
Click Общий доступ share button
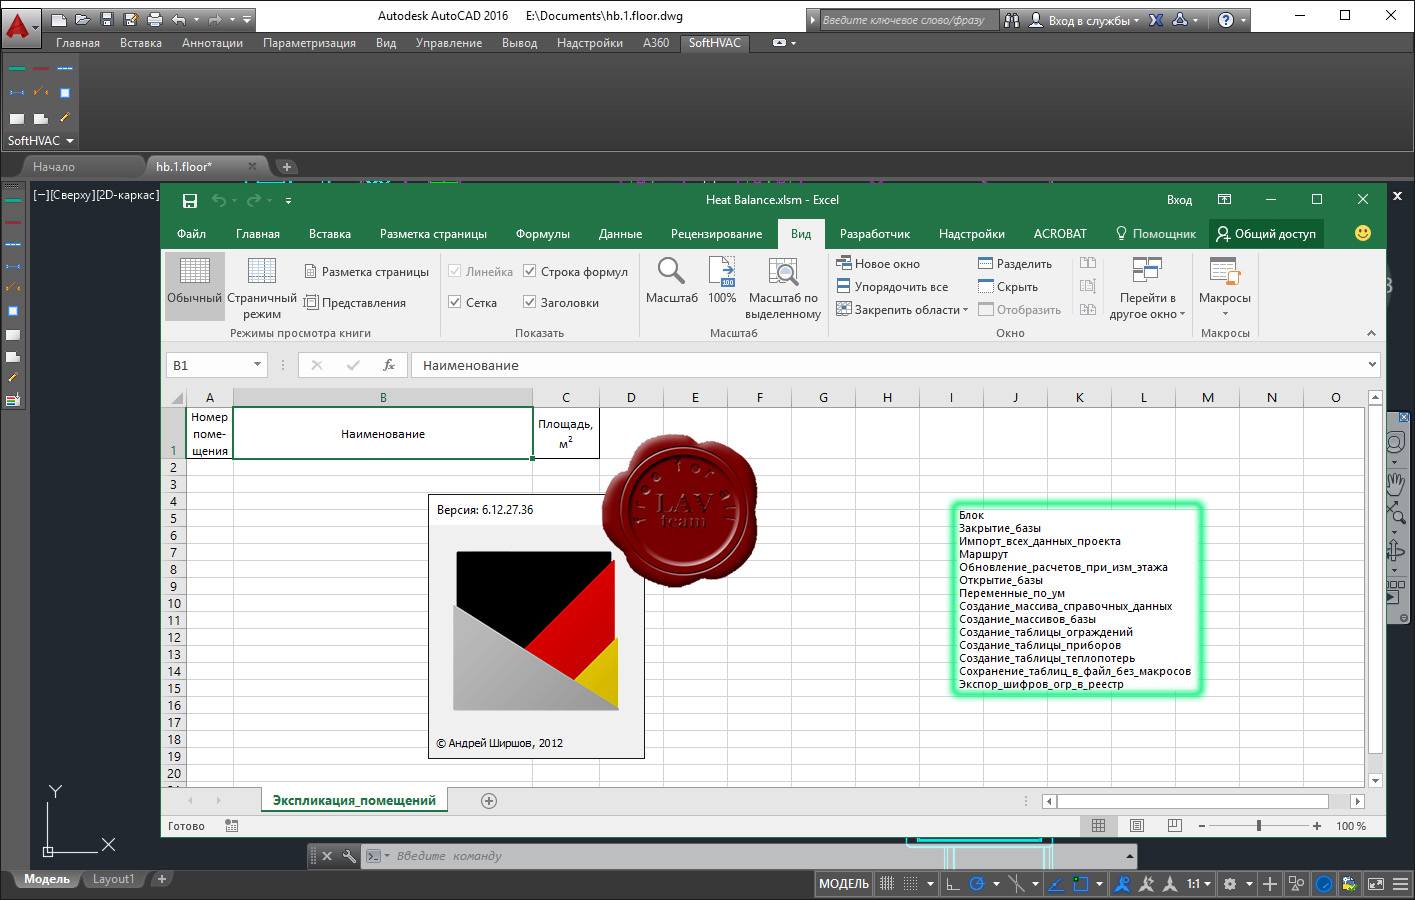pos(1266,234)
